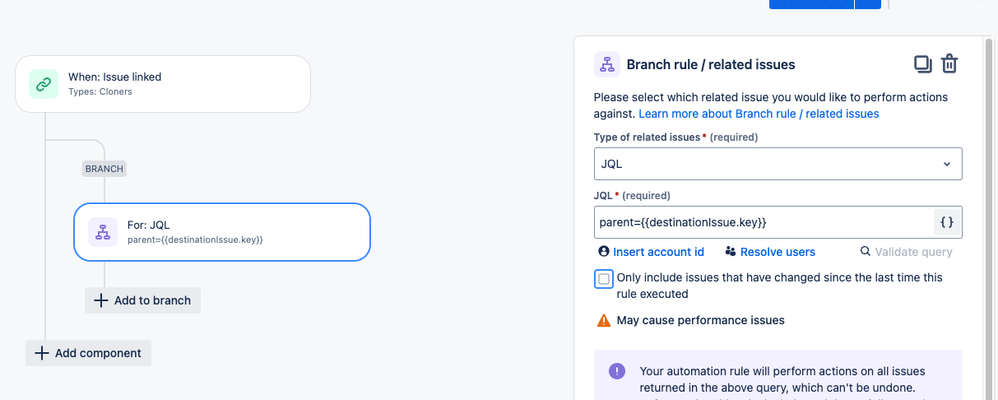Click the duplicate component icon
Viewport: 998px width, 400px height.
[922, 64]
